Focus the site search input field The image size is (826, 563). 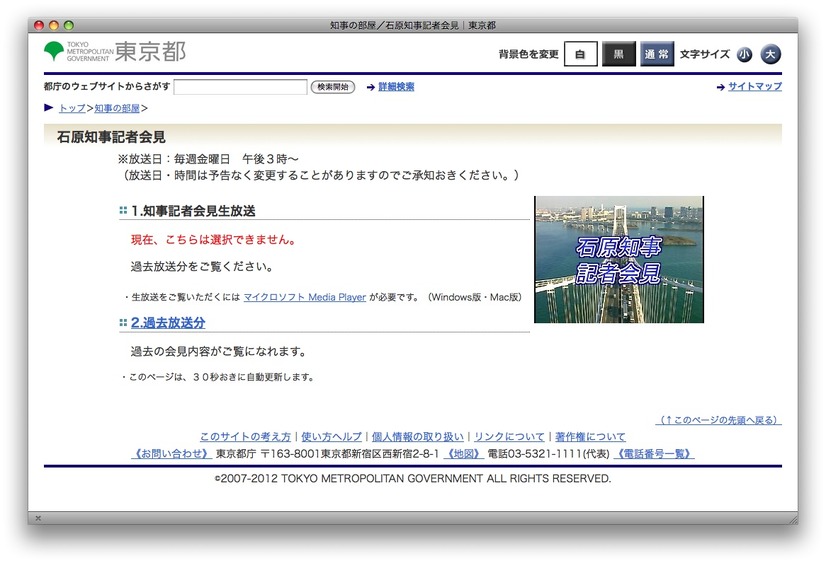[x=240, y=87]
